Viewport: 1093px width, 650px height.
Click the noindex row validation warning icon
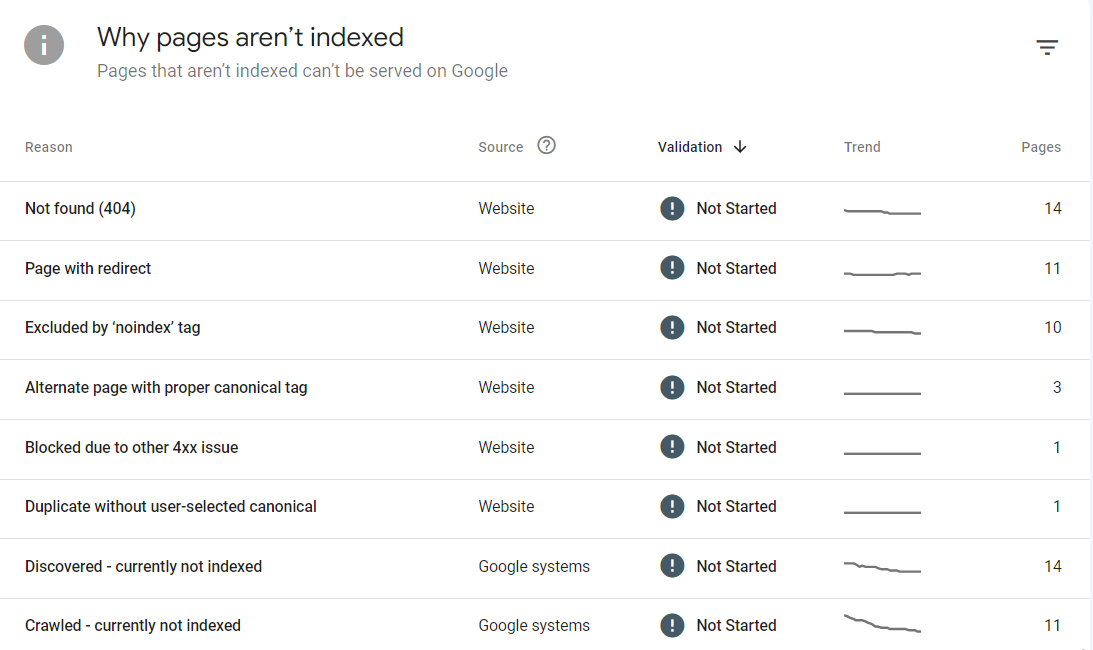672,327
